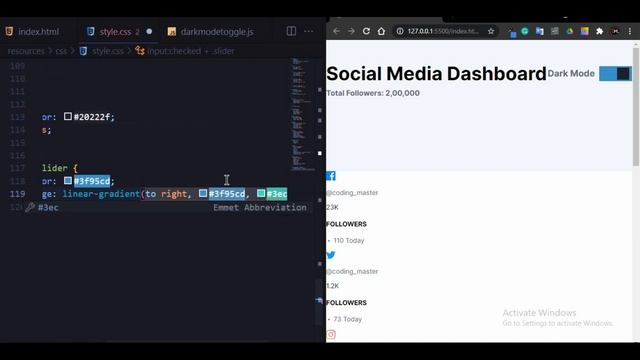Click the 'to right' gradient direction text

coord(166,194)
